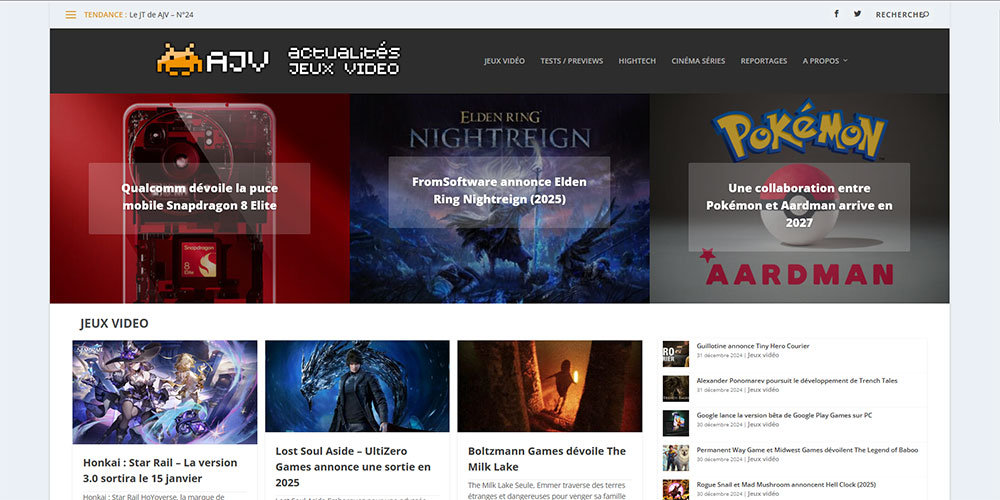
Task: Click Tiny Hero Courier small thumbnail
Action: coord(675,354)
